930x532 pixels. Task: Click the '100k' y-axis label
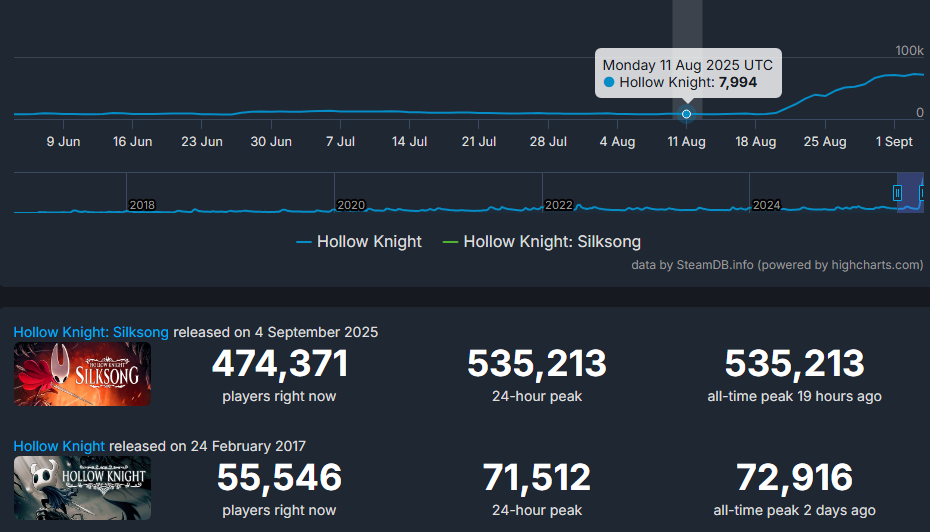[909, 50]
